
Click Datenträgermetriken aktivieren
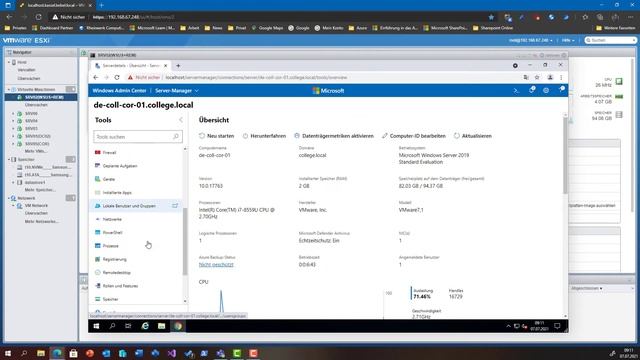pyautogui.click(x=334, y=136)
